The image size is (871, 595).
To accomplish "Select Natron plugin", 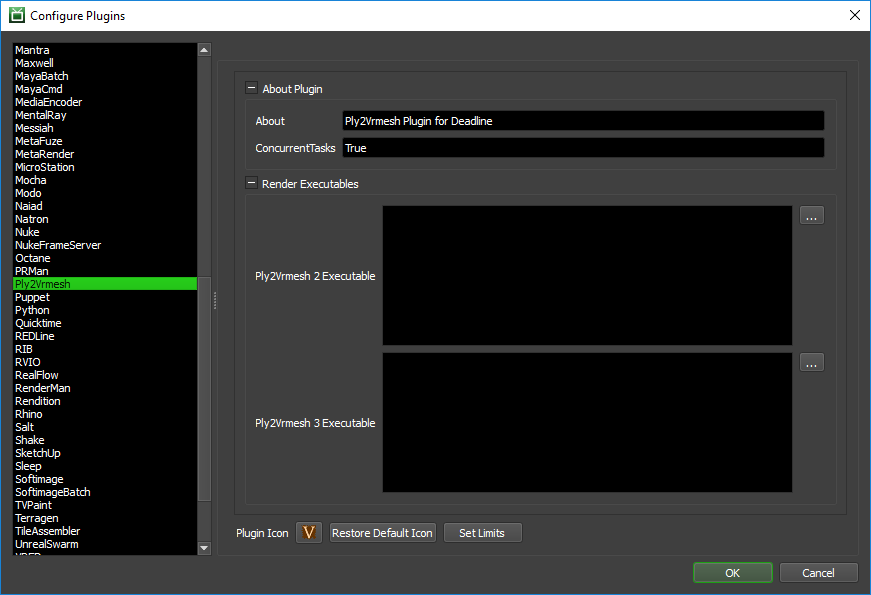I will (105, 219).
